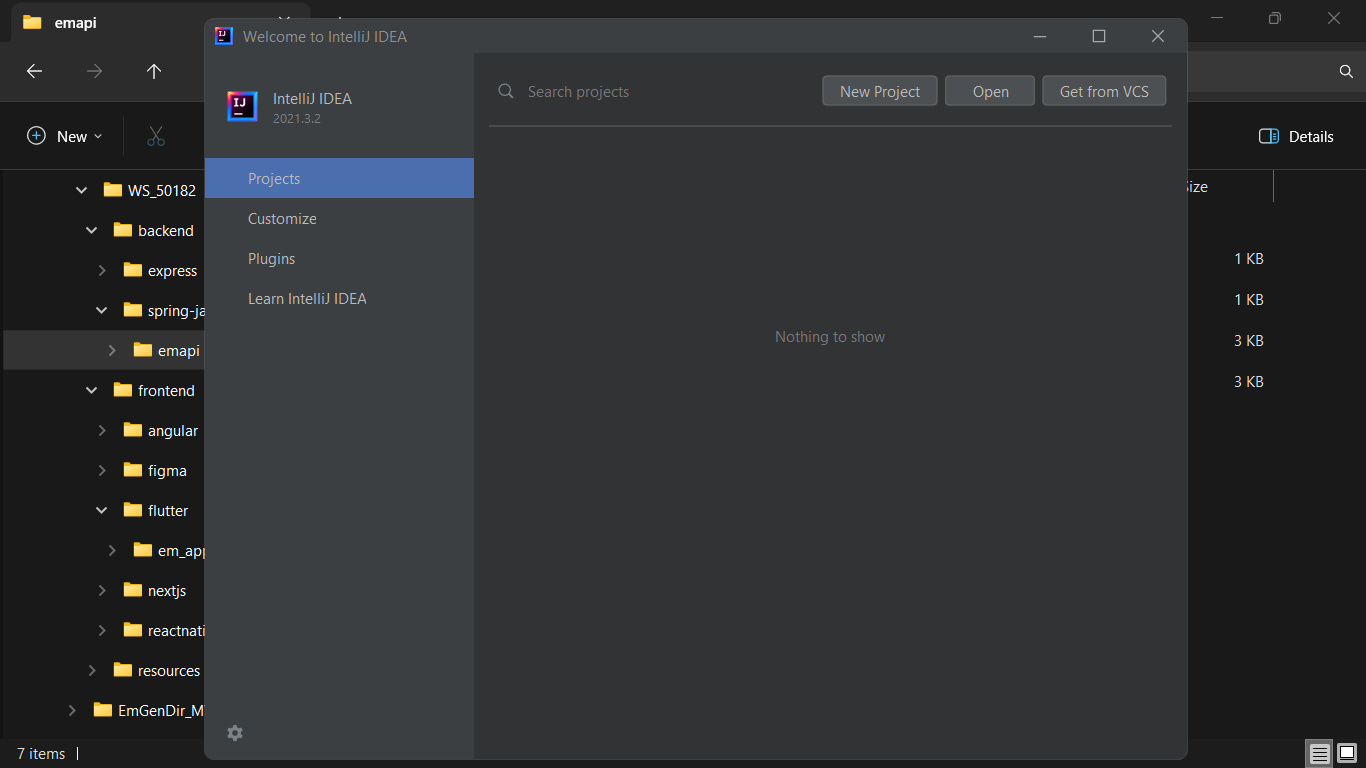Restore down the File Explorer window
Image resolution: width=1366 pixels, height=768 pixels.
click(x=1274, y=18)
